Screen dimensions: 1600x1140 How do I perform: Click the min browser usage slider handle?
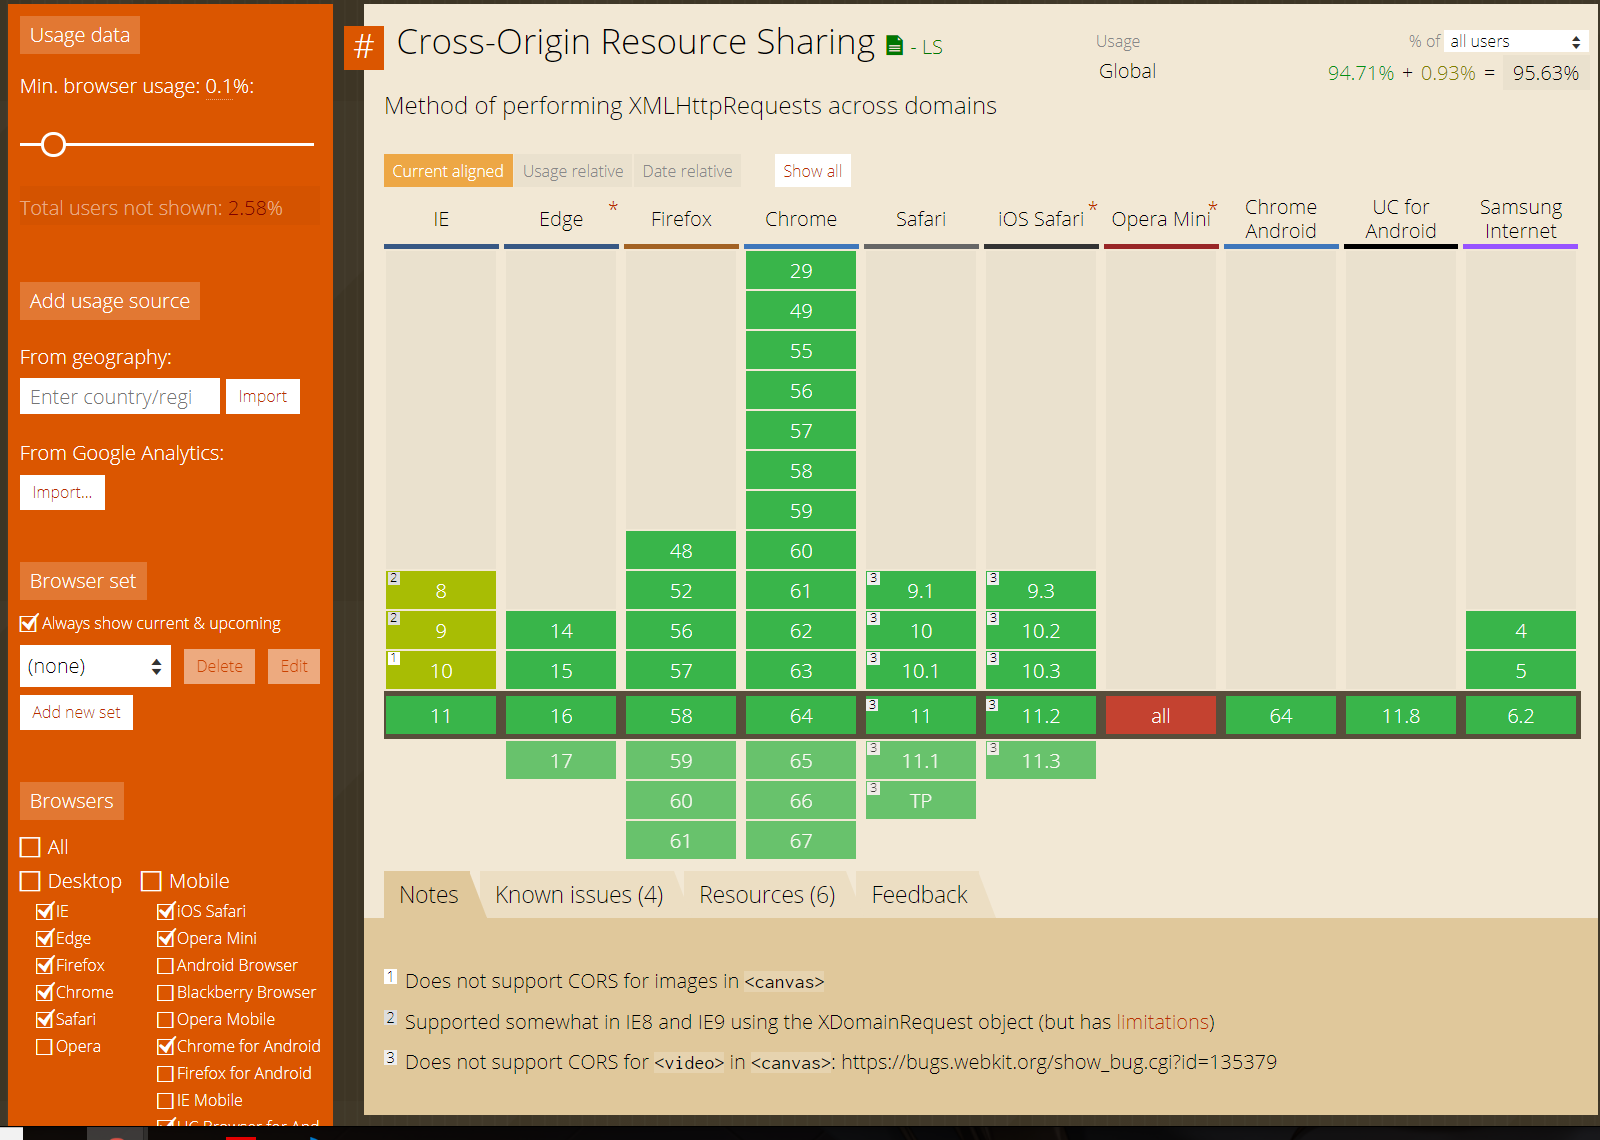pos(54,145)
